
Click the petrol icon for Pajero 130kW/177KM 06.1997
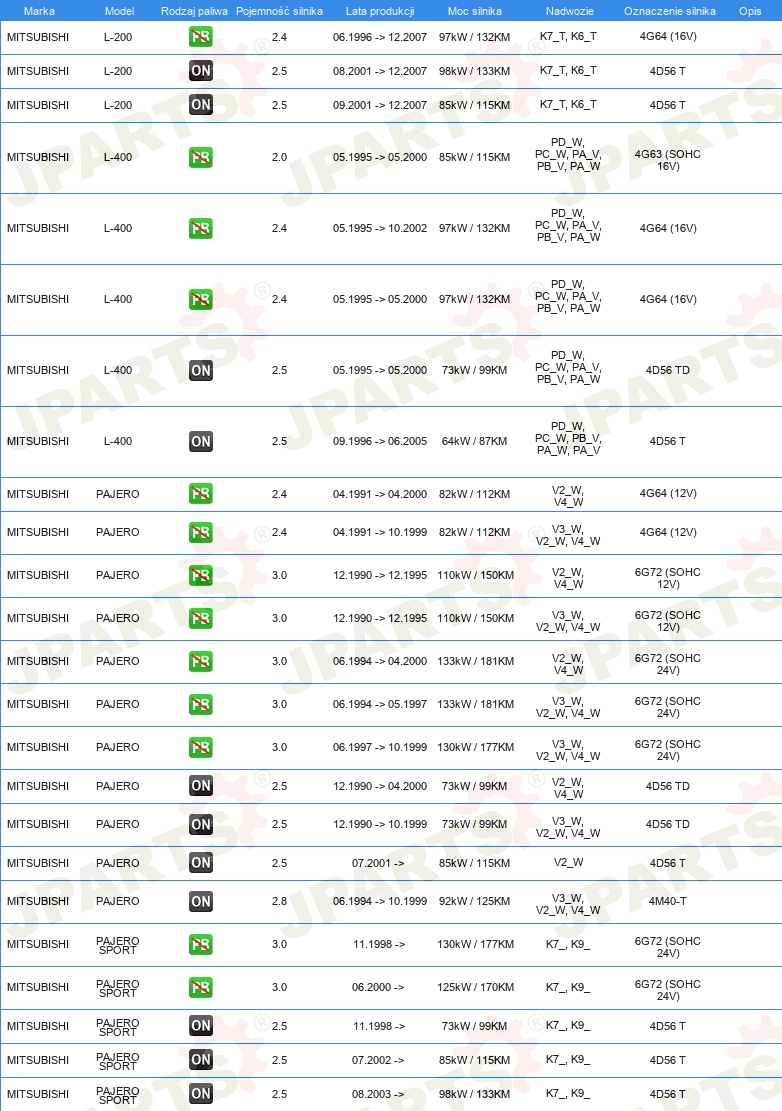click(200, 748)
